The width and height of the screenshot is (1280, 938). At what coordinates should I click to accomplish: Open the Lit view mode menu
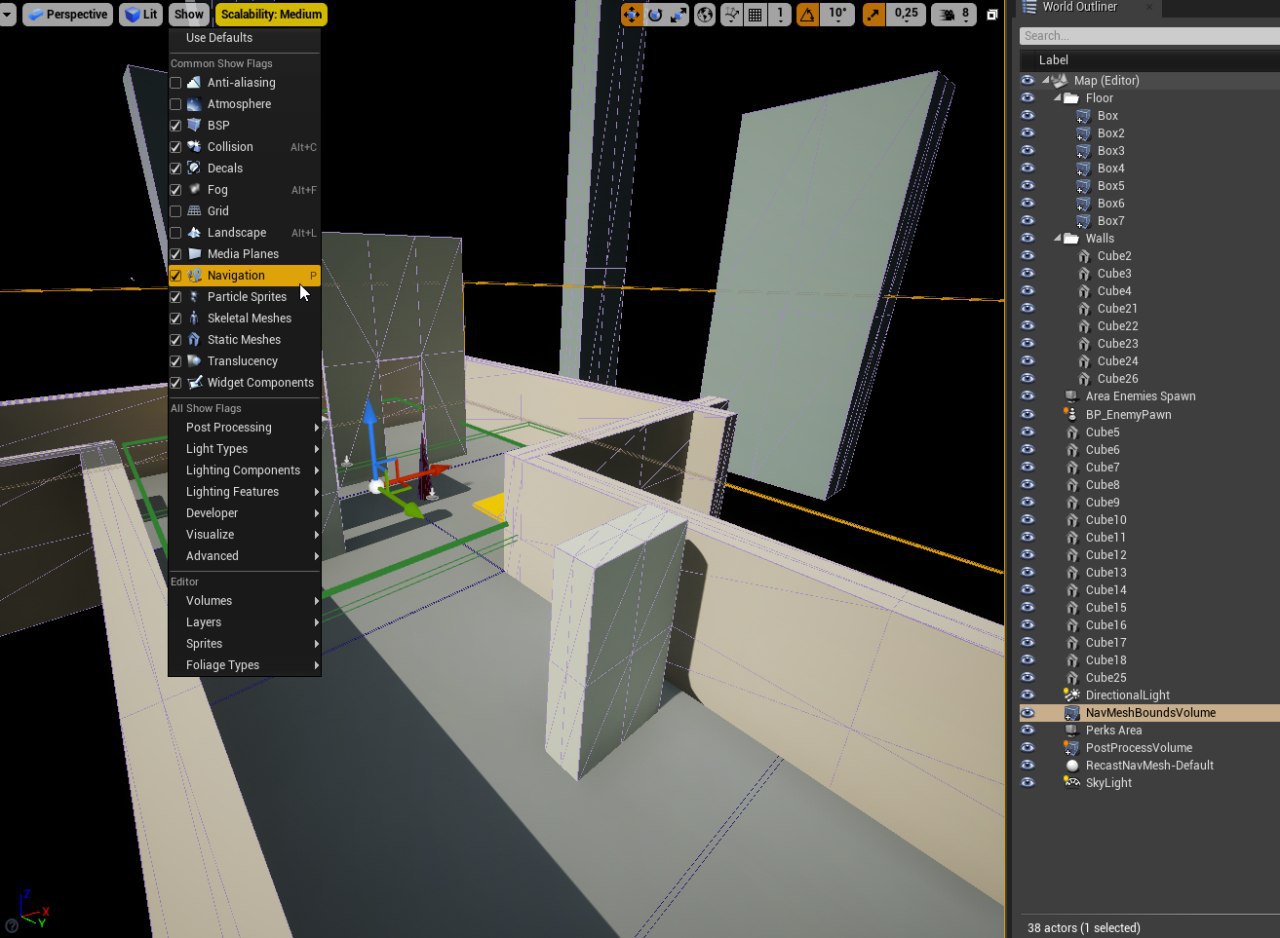pos(141,15)
